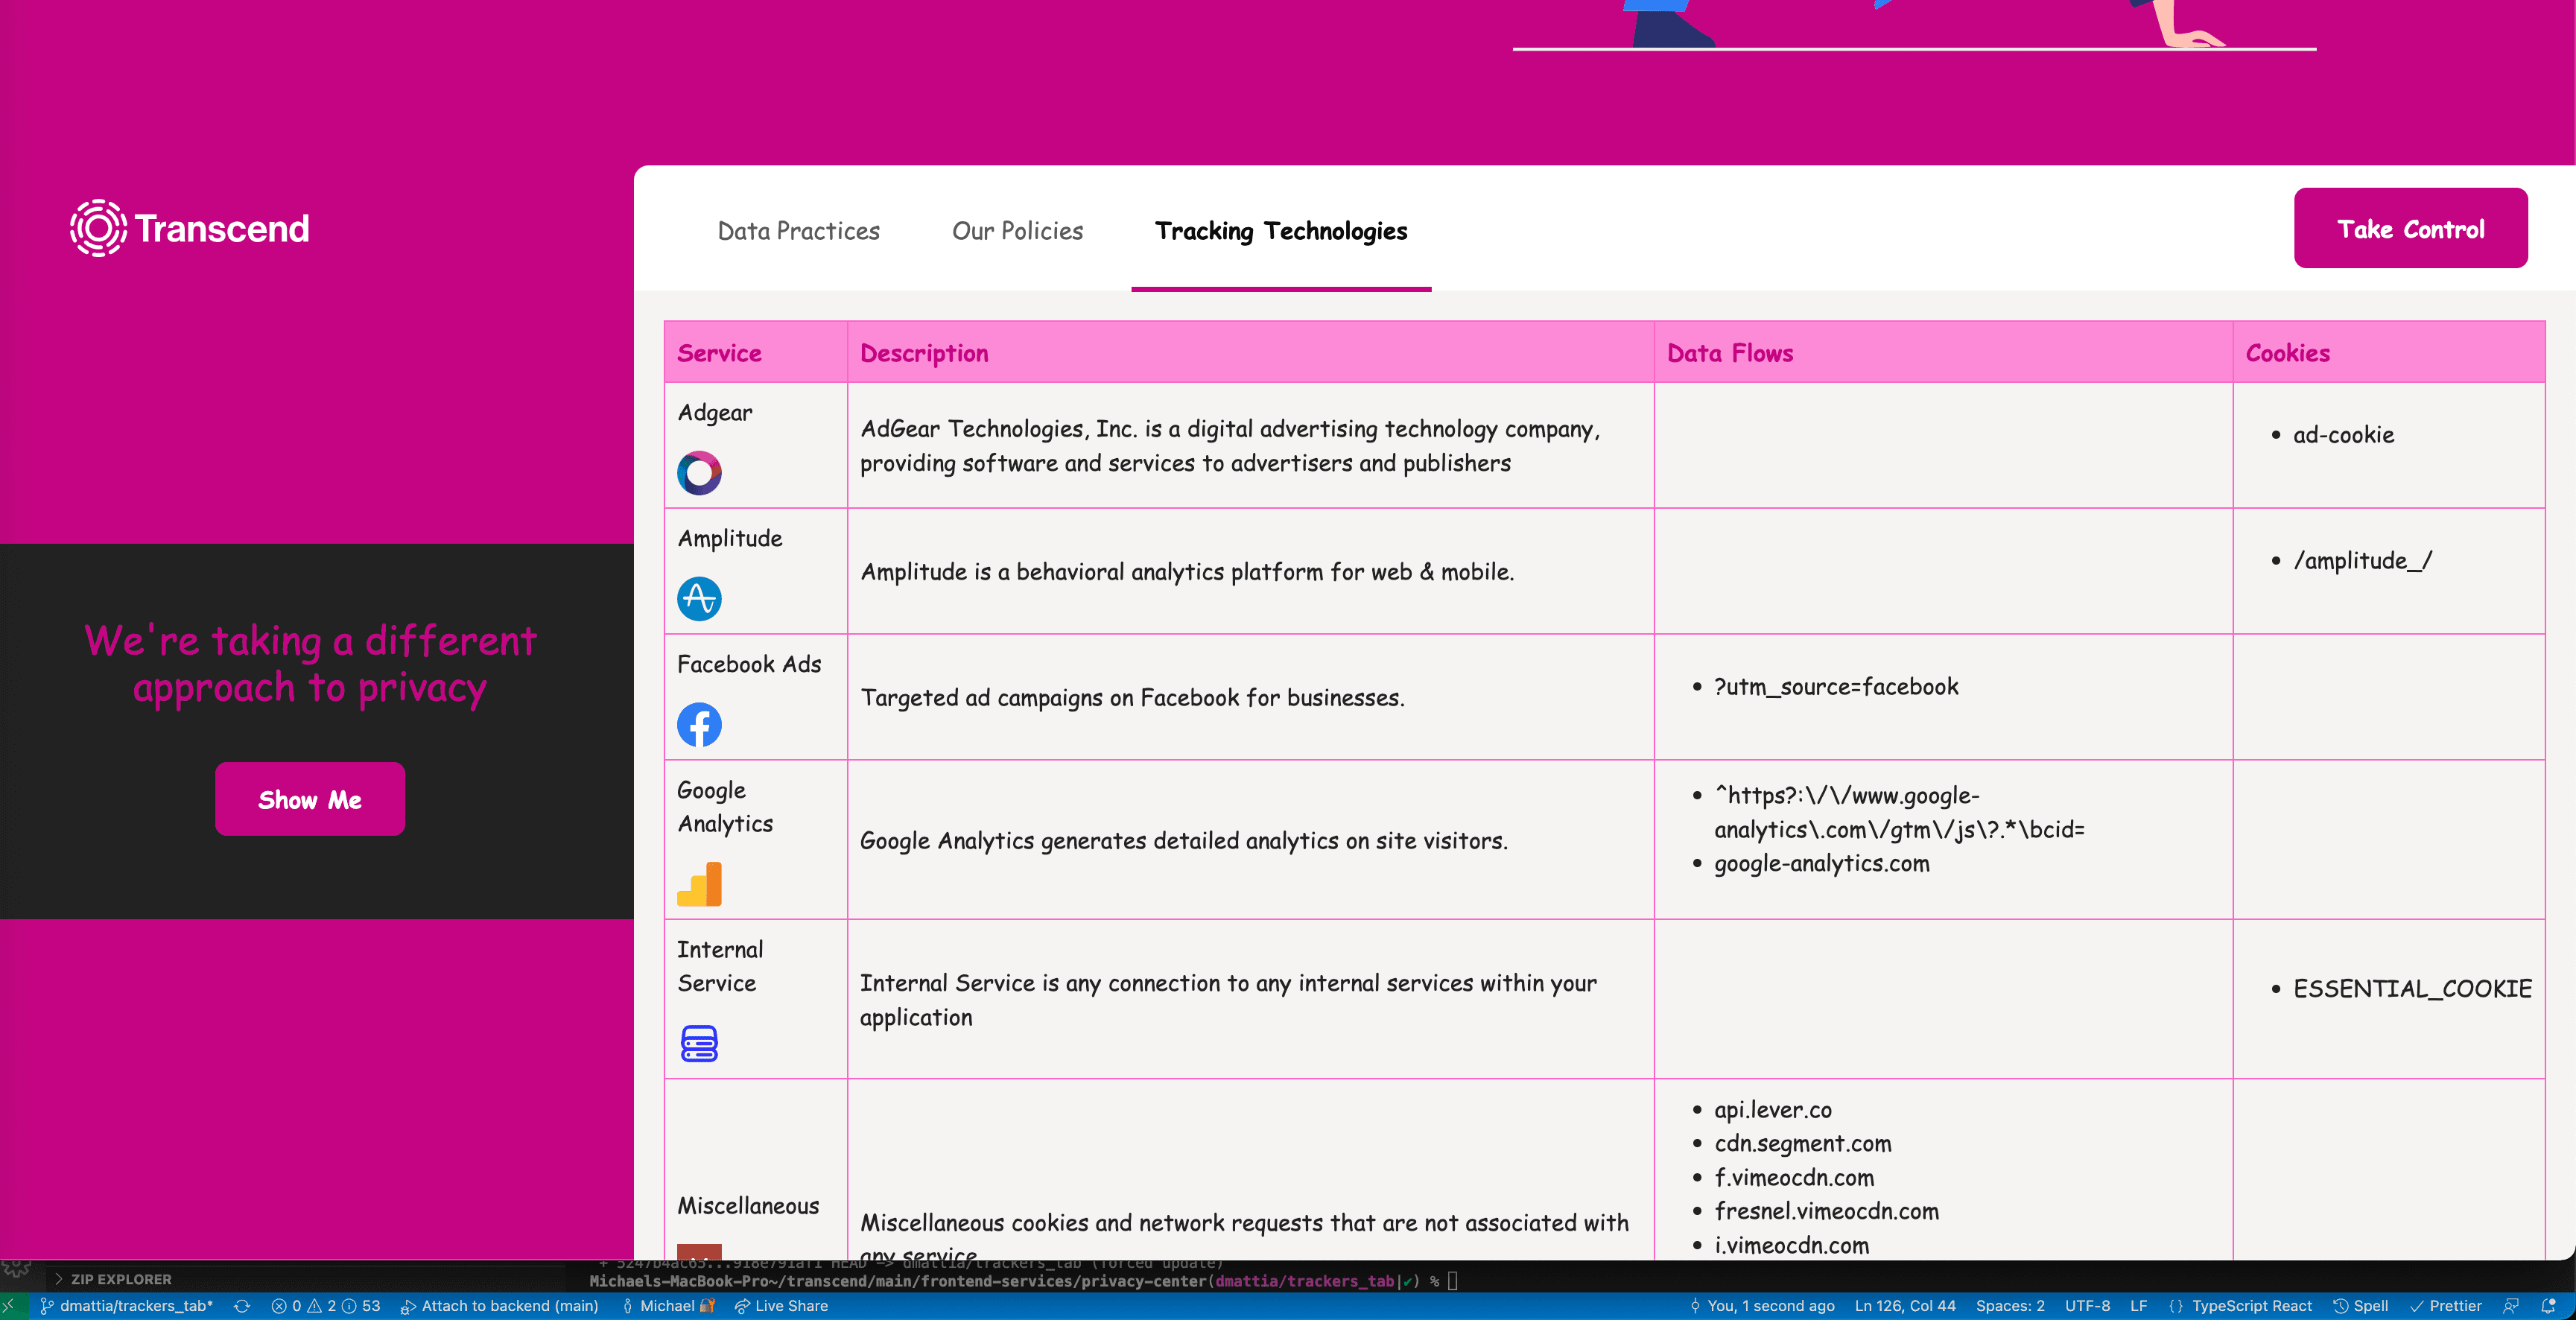Toggle the Spell checker
This screenshot has width=2576, height=1320.
2362,1306
